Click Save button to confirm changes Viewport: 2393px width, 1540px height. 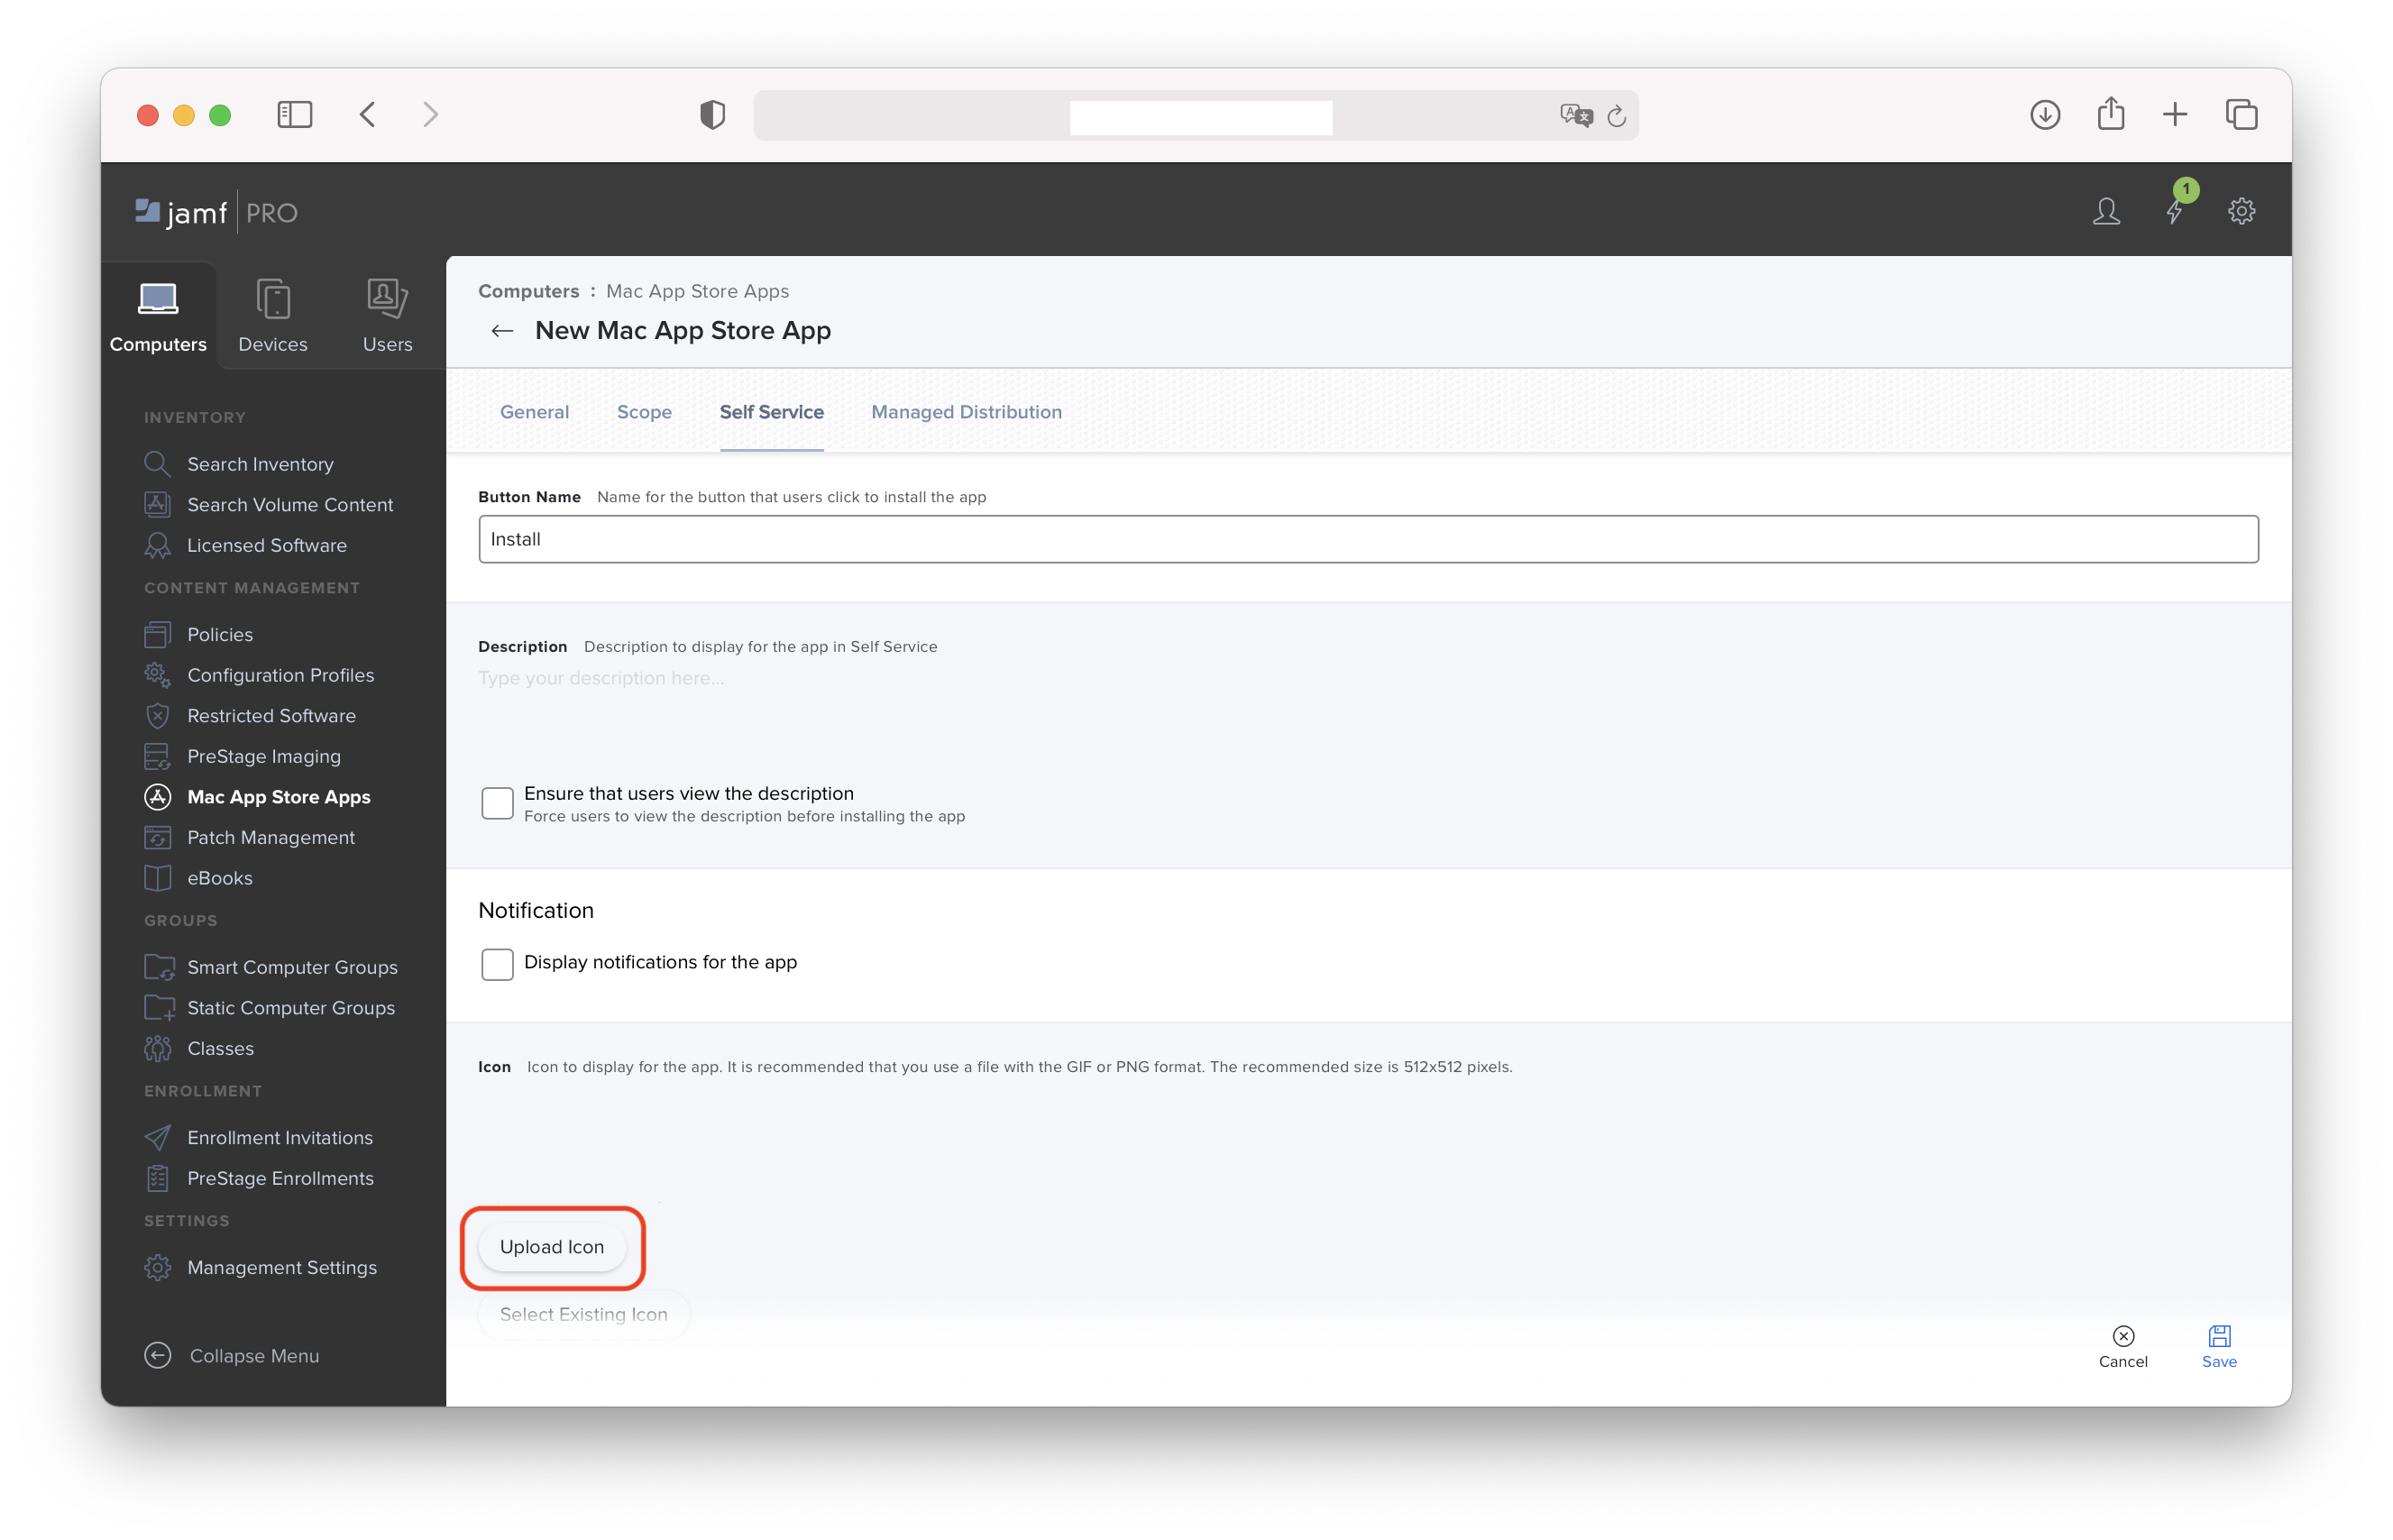click(x=2217, y=1346)
